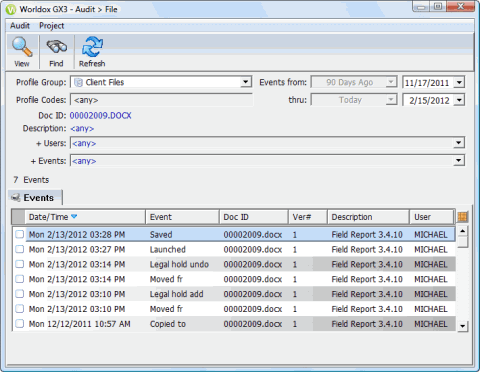Expand the Profile Group dropdown
480x372 pixels.
[x=246, y=82]
